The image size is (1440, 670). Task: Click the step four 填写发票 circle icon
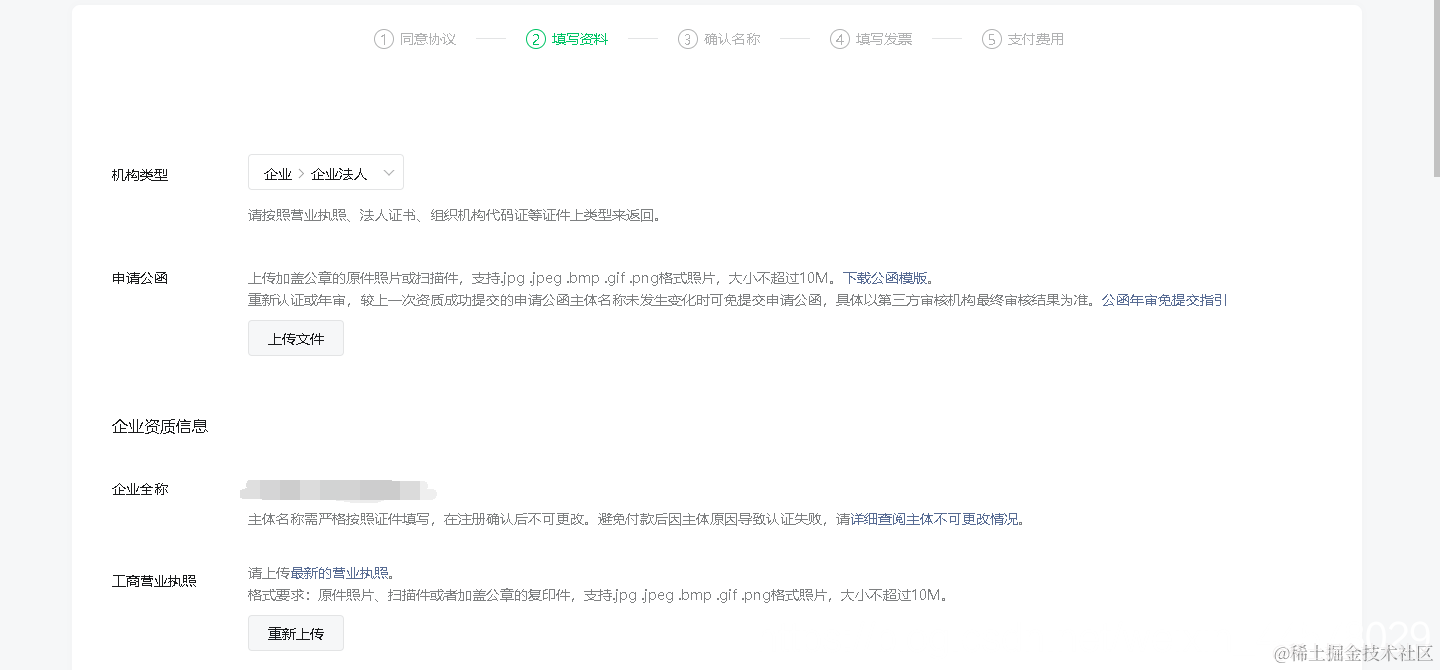840,38
